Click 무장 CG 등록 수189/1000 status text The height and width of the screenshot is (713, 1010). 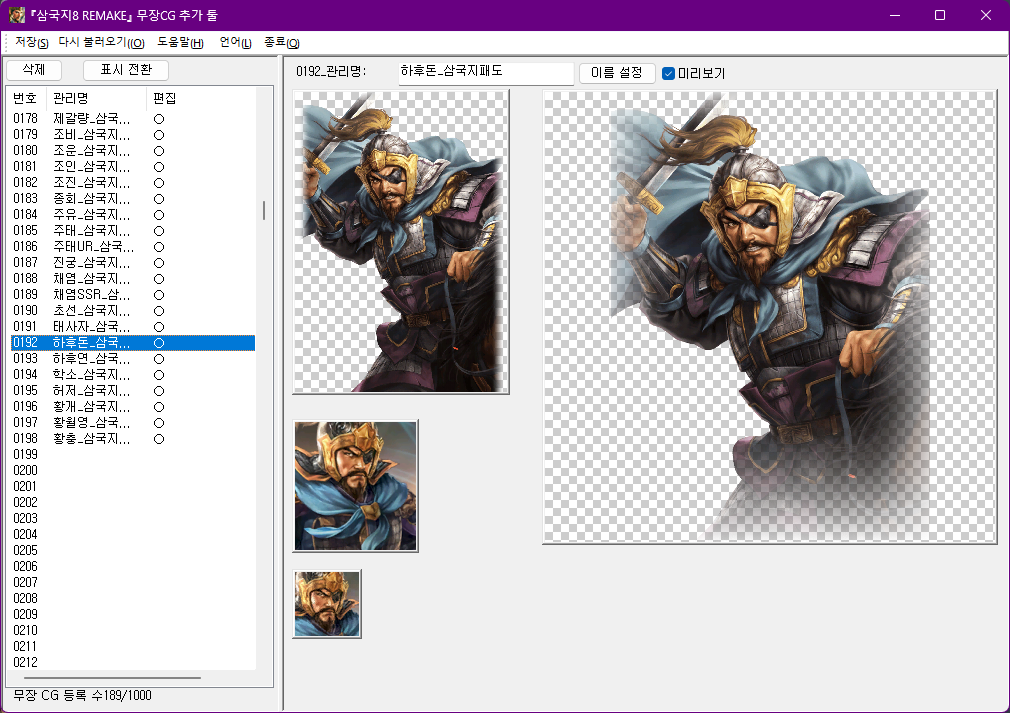tap(82, 696)
